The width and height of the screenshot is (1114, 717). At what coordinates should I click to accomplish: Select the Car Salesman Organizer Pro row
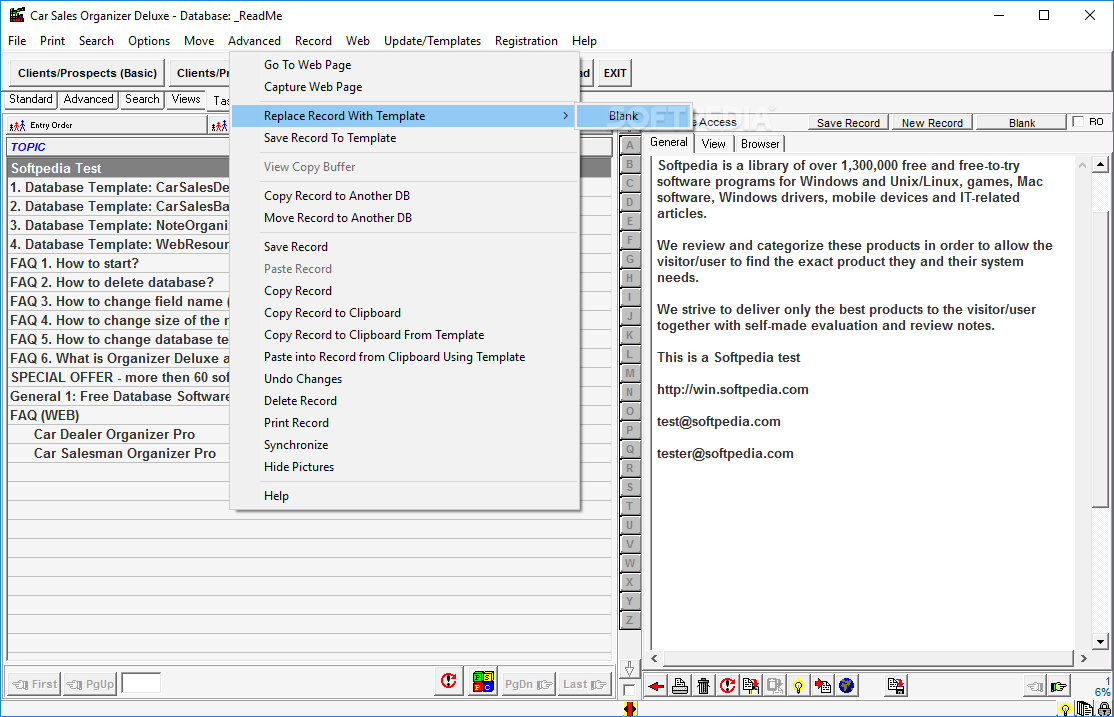point(309,453)
